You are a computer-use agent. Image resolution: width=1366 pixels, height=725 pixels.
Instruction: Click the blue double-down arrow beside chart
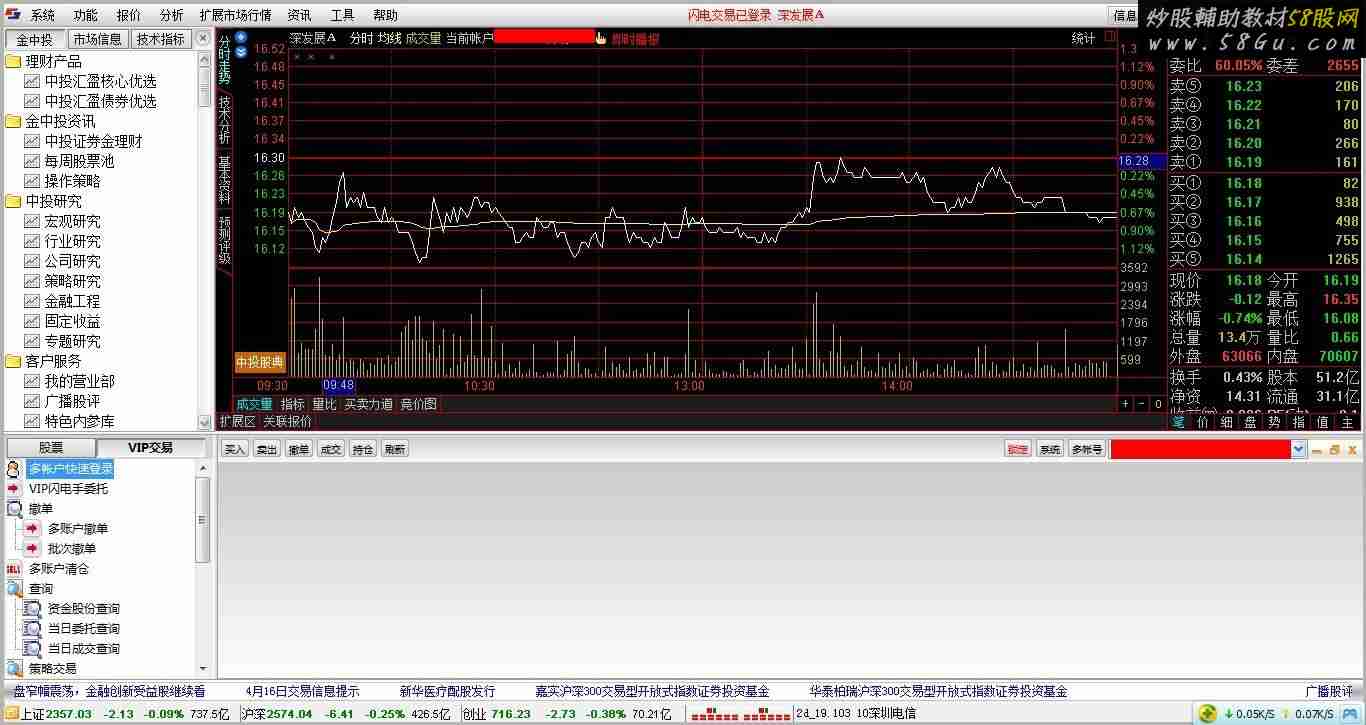point(240,52)
